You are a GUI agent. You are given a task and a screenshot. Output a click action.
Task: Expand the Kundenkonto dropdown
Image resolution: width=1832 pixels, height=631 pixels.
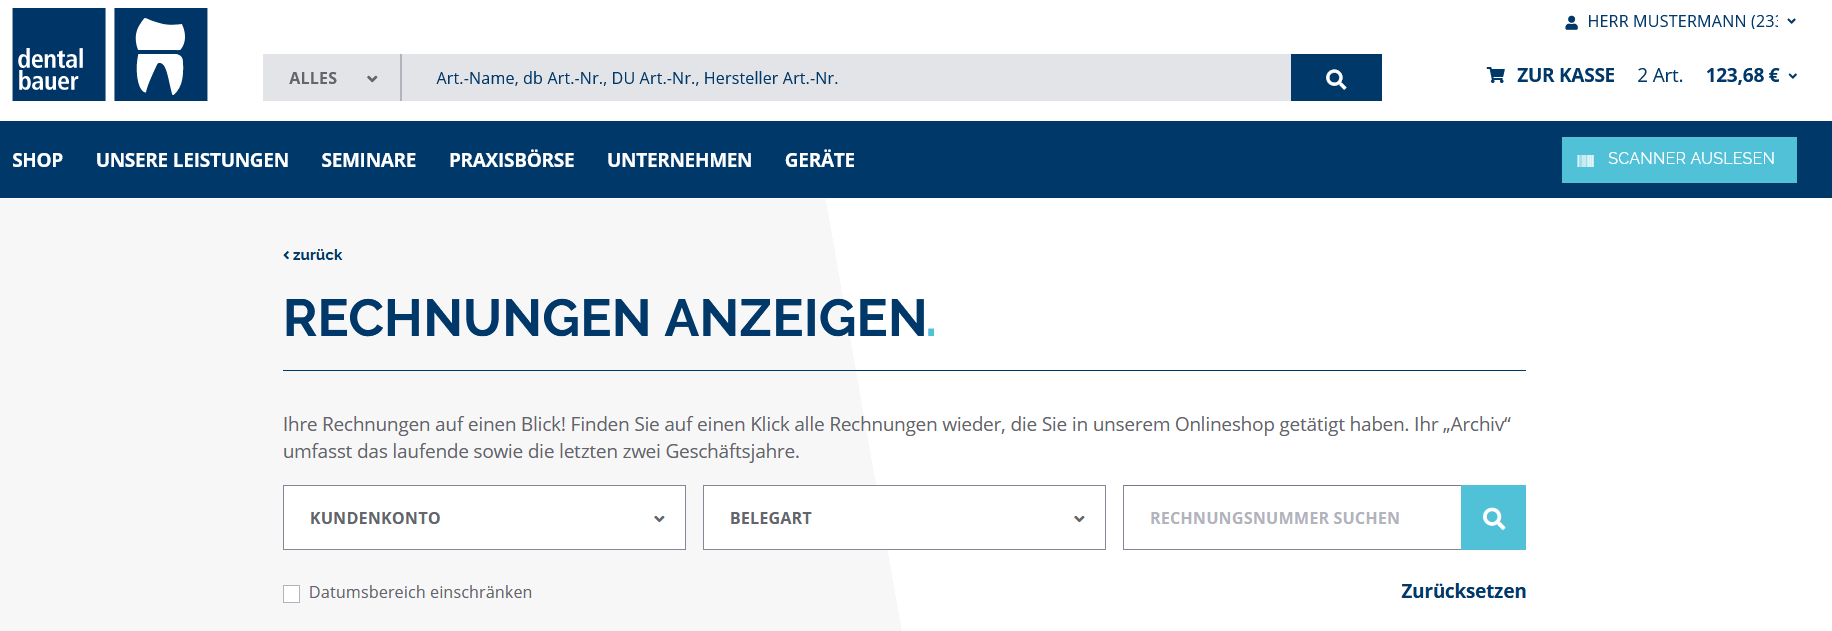(484, 518)
